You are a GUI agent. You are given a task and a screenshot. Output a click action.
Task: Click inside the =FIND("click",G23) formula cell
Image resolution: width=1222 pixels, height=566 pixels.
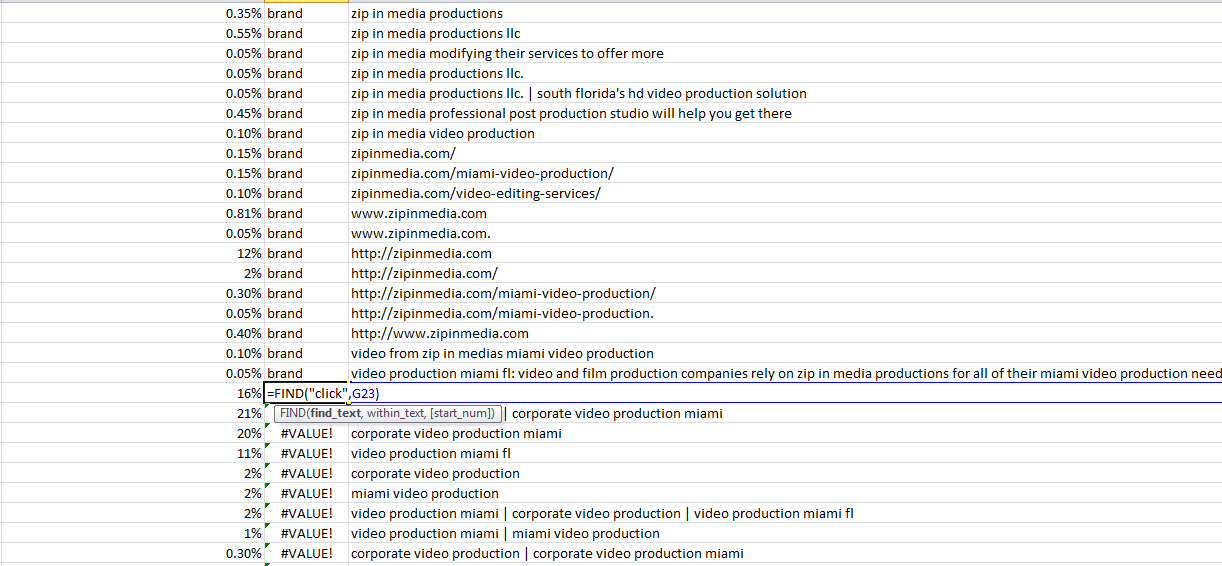tap(305, 393)
